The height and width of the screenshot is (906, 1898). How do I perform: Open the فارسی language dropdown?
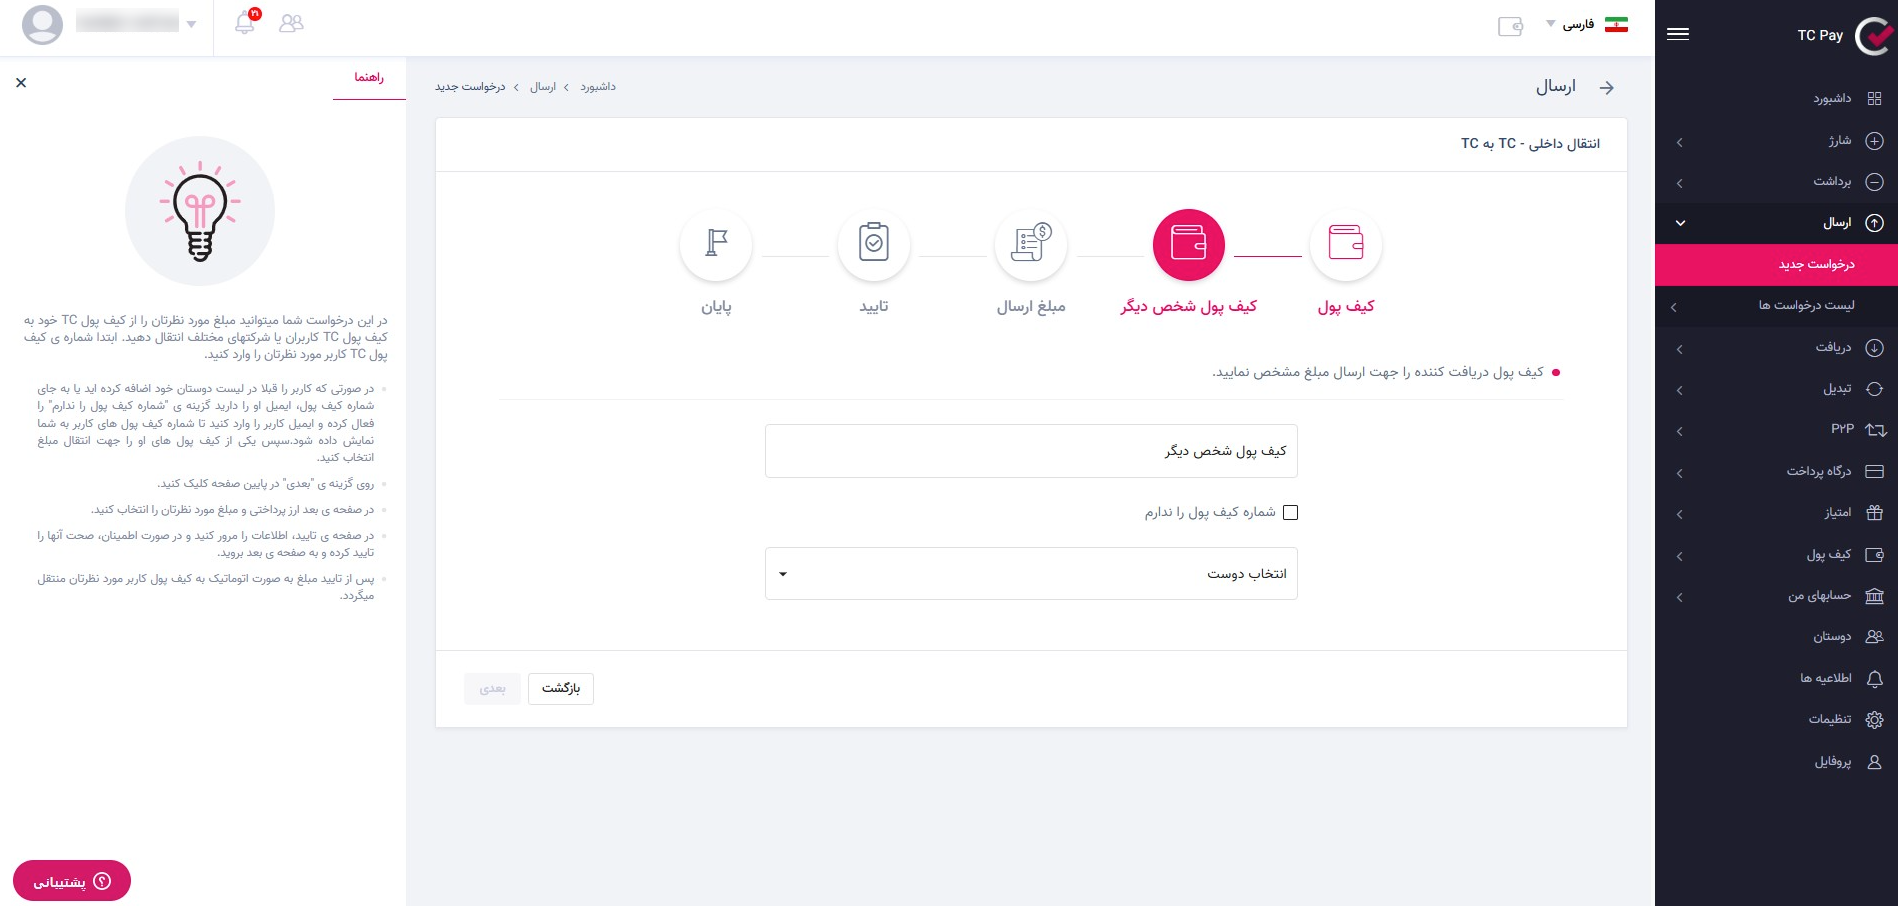coord(1572,24)
